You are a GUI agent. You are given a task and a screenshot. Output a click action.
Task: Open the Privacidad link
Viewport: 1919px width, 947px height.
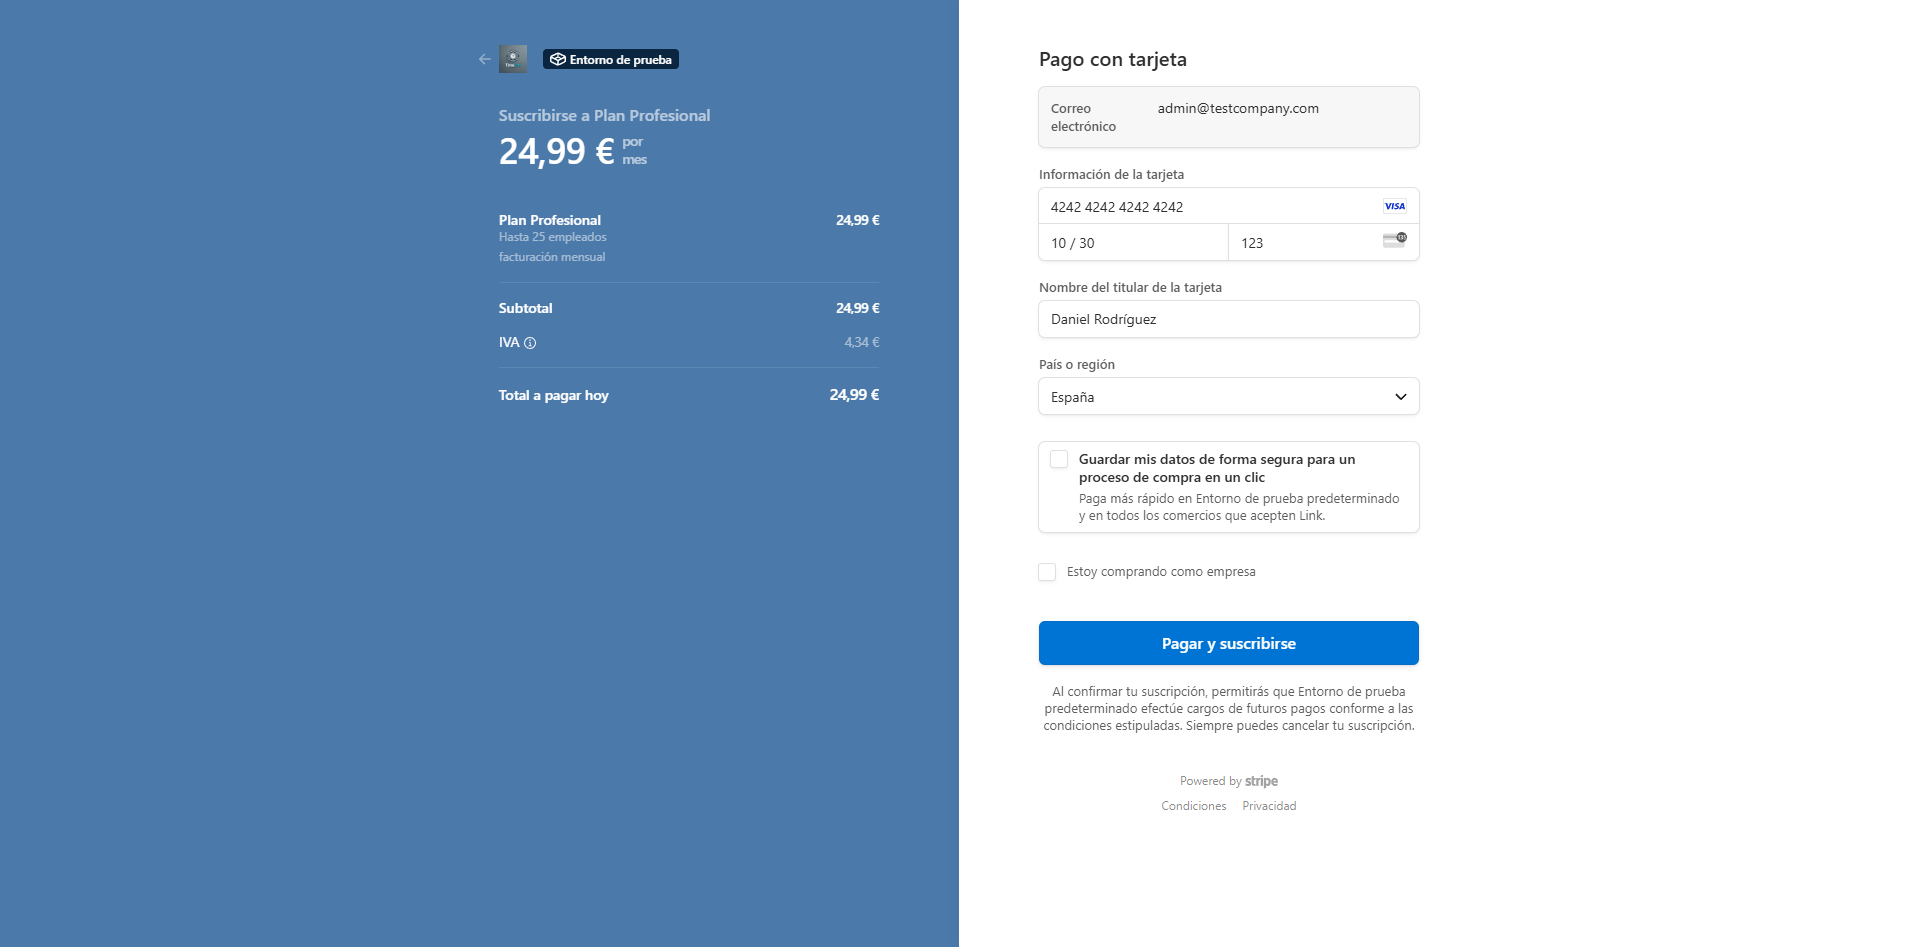(x=1269, y=806)
